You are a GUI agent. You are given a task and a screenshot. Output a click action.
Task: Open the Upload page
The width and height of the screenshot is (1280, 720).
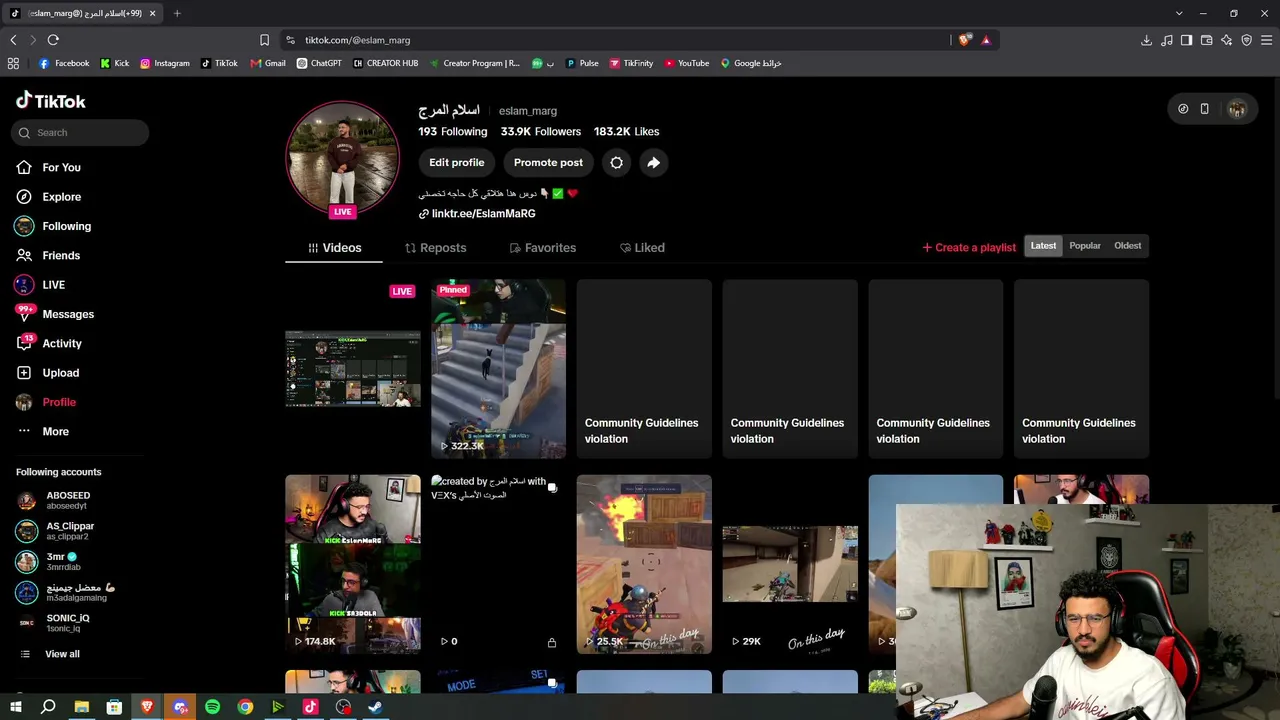click(60, 373)
